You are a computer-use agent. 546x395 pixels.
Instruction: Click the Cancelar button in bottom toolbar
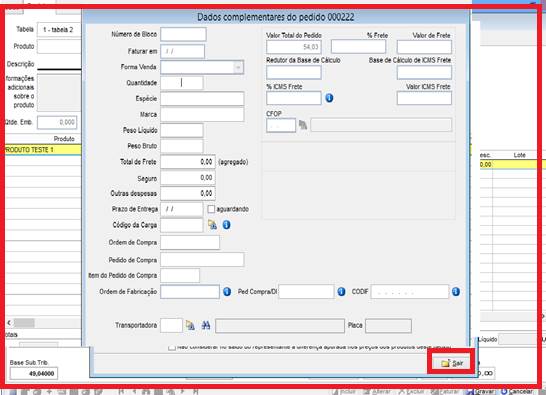pos(517,392)
